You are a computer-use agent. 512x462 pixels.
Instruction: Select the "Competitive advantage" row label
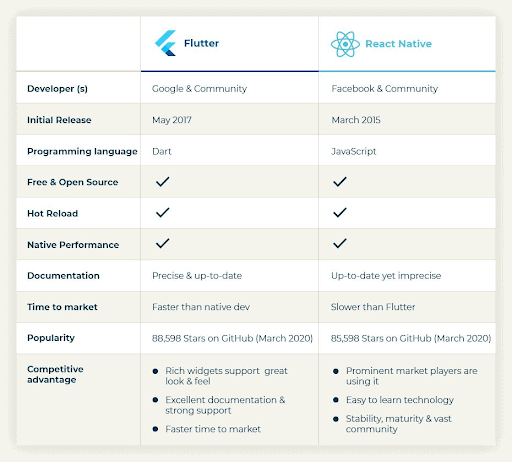(55, 374)
